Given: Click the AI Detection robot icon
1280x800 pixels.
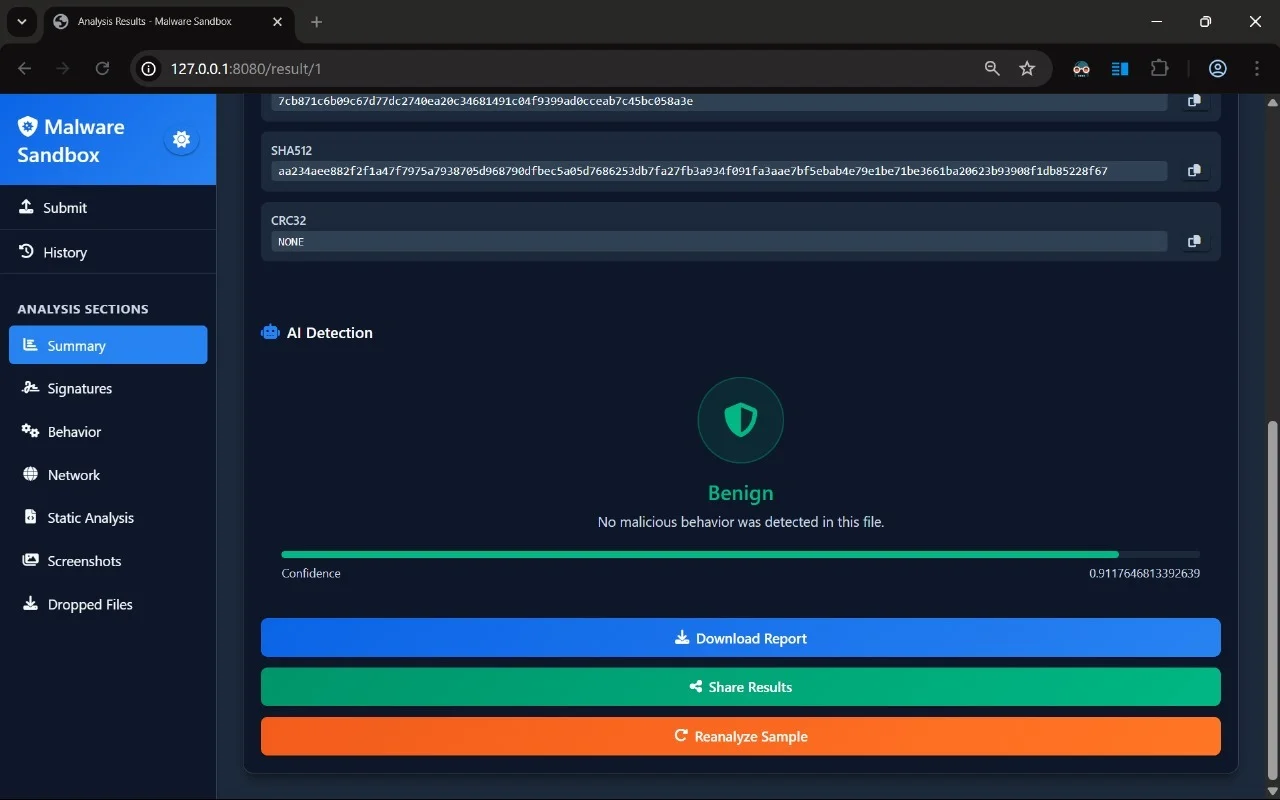Looking at the screenshot, I should click(270, 332).
